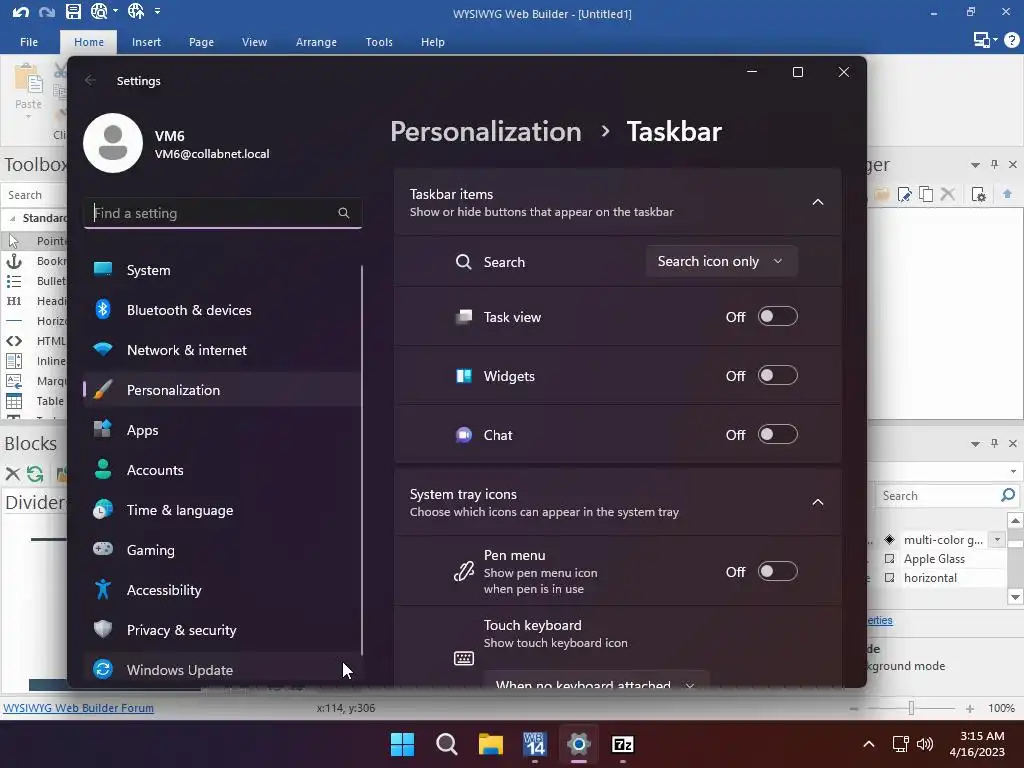Image resolution: width=1024 pixels, height=768 pixels.
Task: Click the clock and date in taskbar
Action: click(977, 744)
